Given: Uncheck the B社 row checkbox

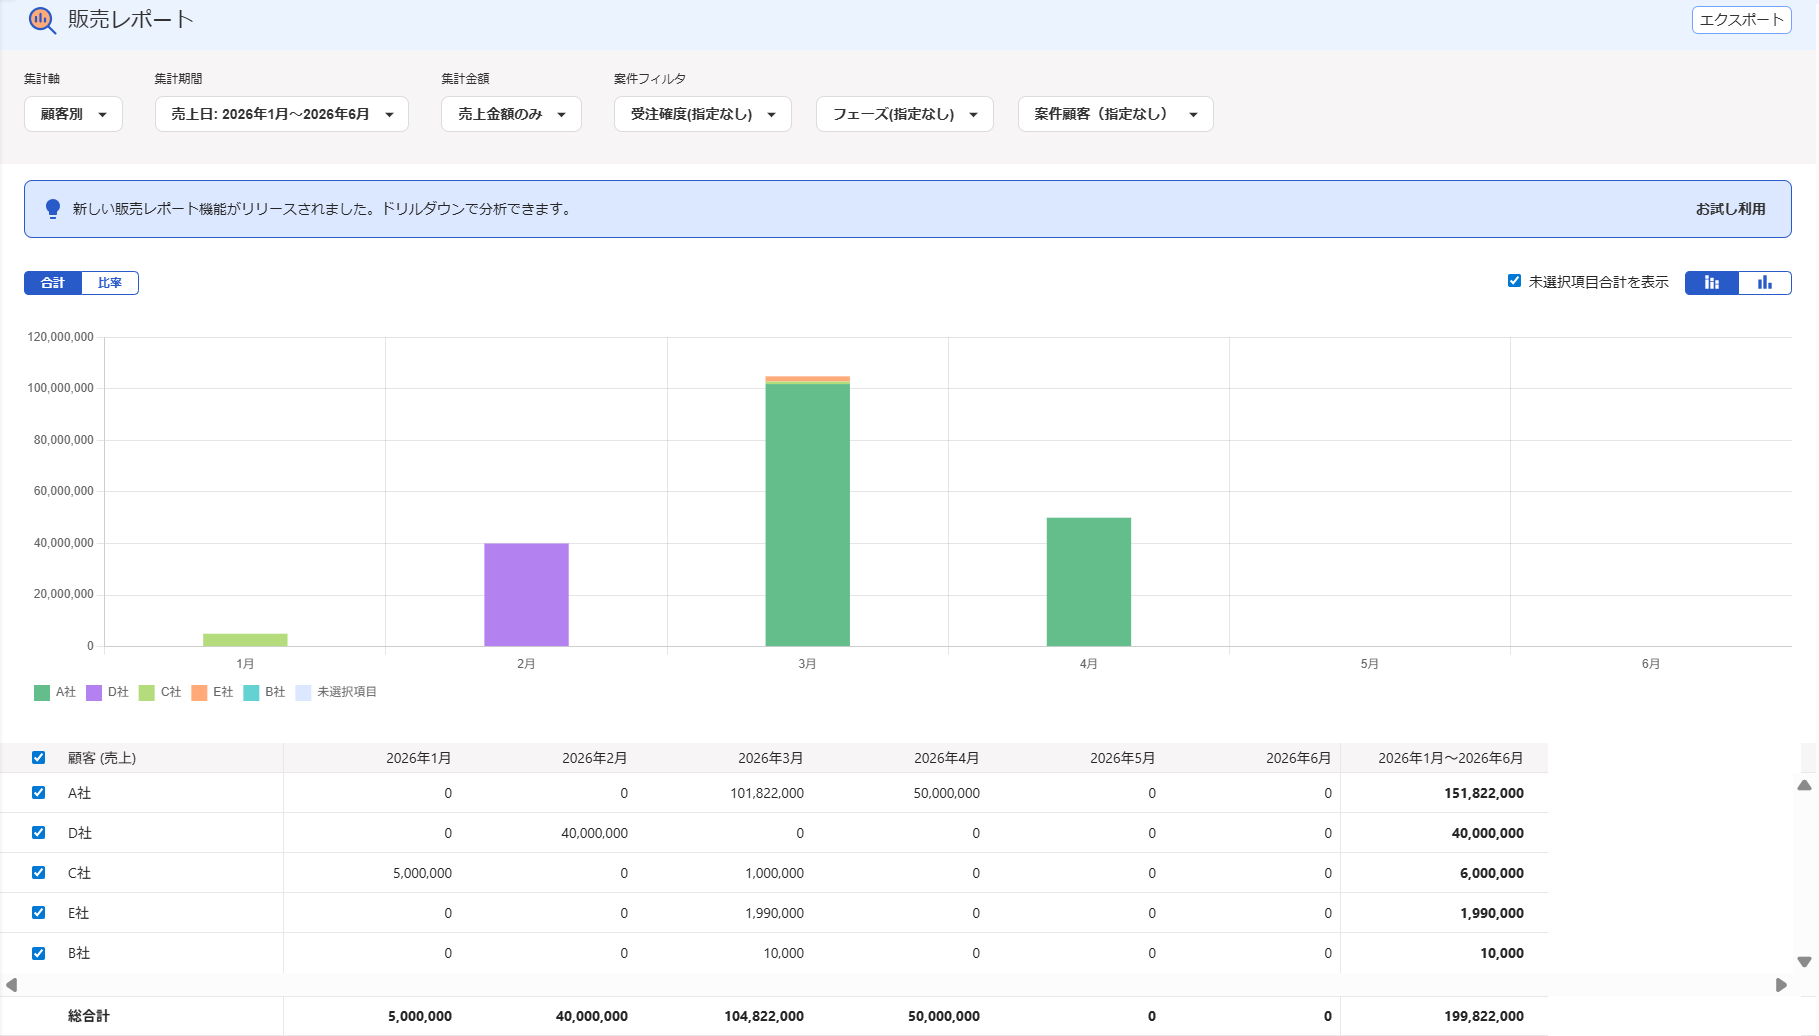Looking at the screenshot, I should pos(38,953).
